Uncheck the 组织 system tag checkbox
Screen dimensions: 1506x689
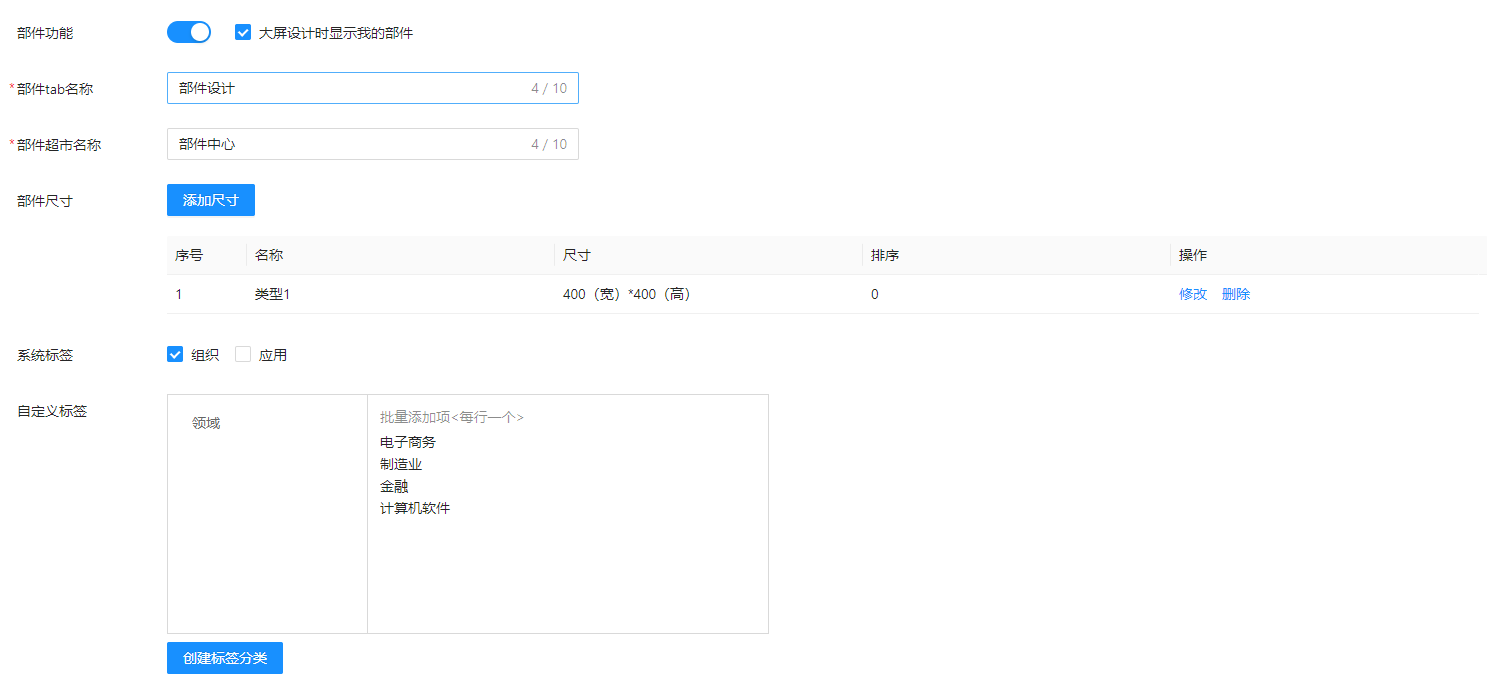point(175,354)
